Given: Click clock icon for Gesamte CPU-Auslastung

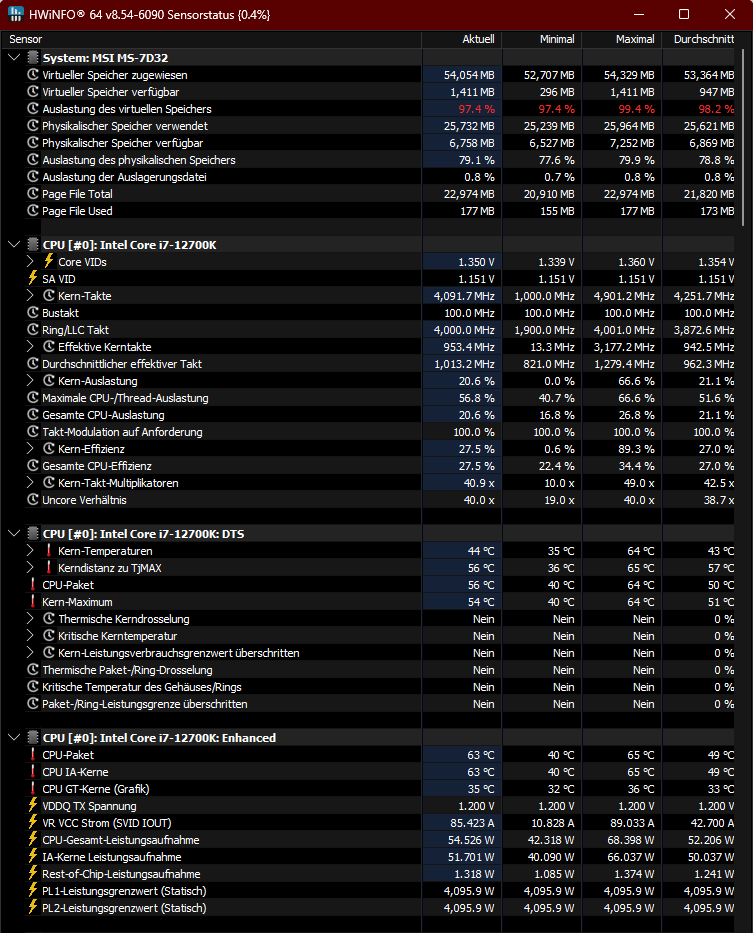Looking at the screenshot, I should click(33, 415).
